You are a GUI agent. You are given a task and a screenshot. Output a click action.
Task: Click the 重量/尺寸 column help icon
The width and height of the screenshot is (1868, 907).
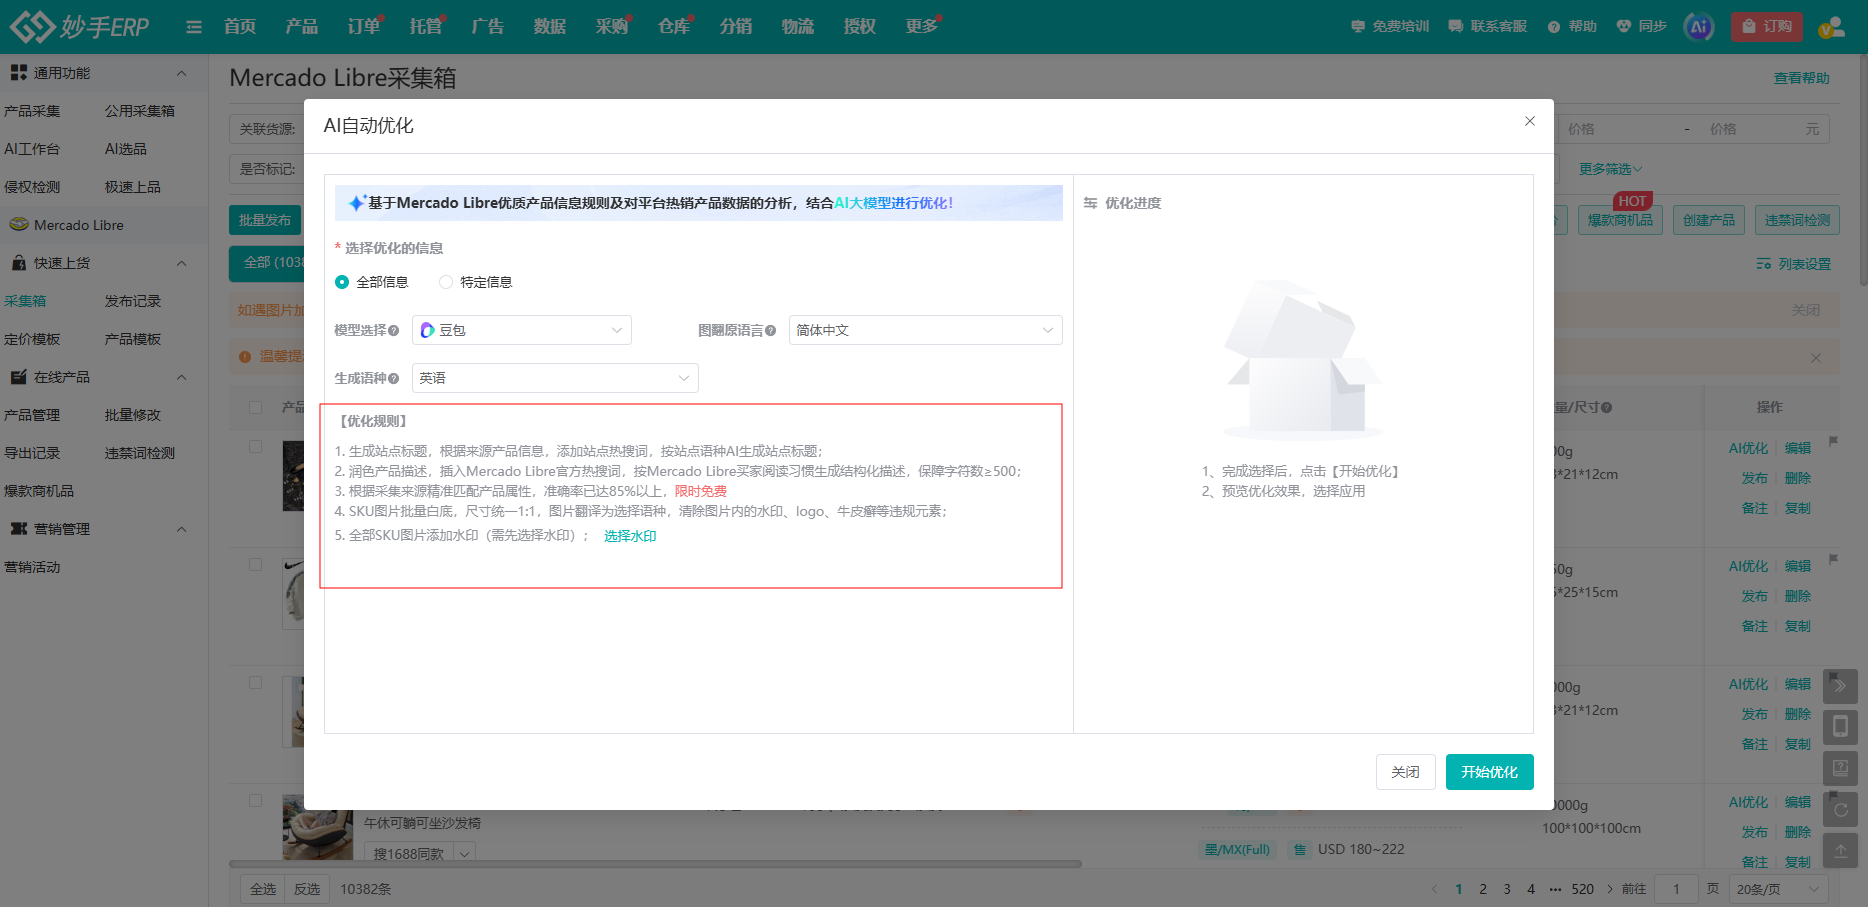point(1606,408)
